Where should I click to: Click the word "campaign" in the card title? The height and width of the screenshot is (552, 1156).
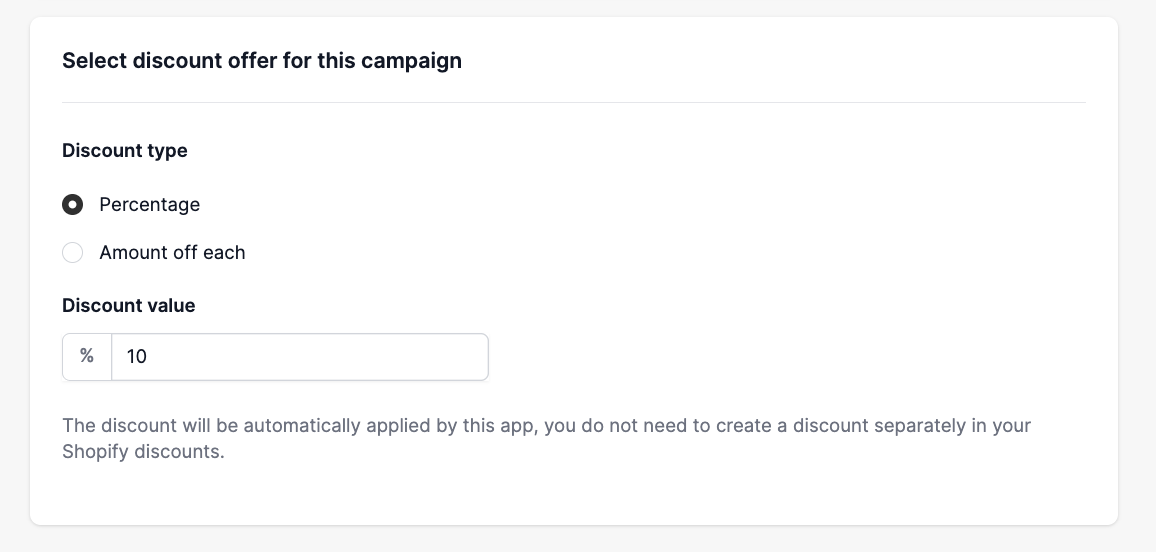click(x=411, y=61)
